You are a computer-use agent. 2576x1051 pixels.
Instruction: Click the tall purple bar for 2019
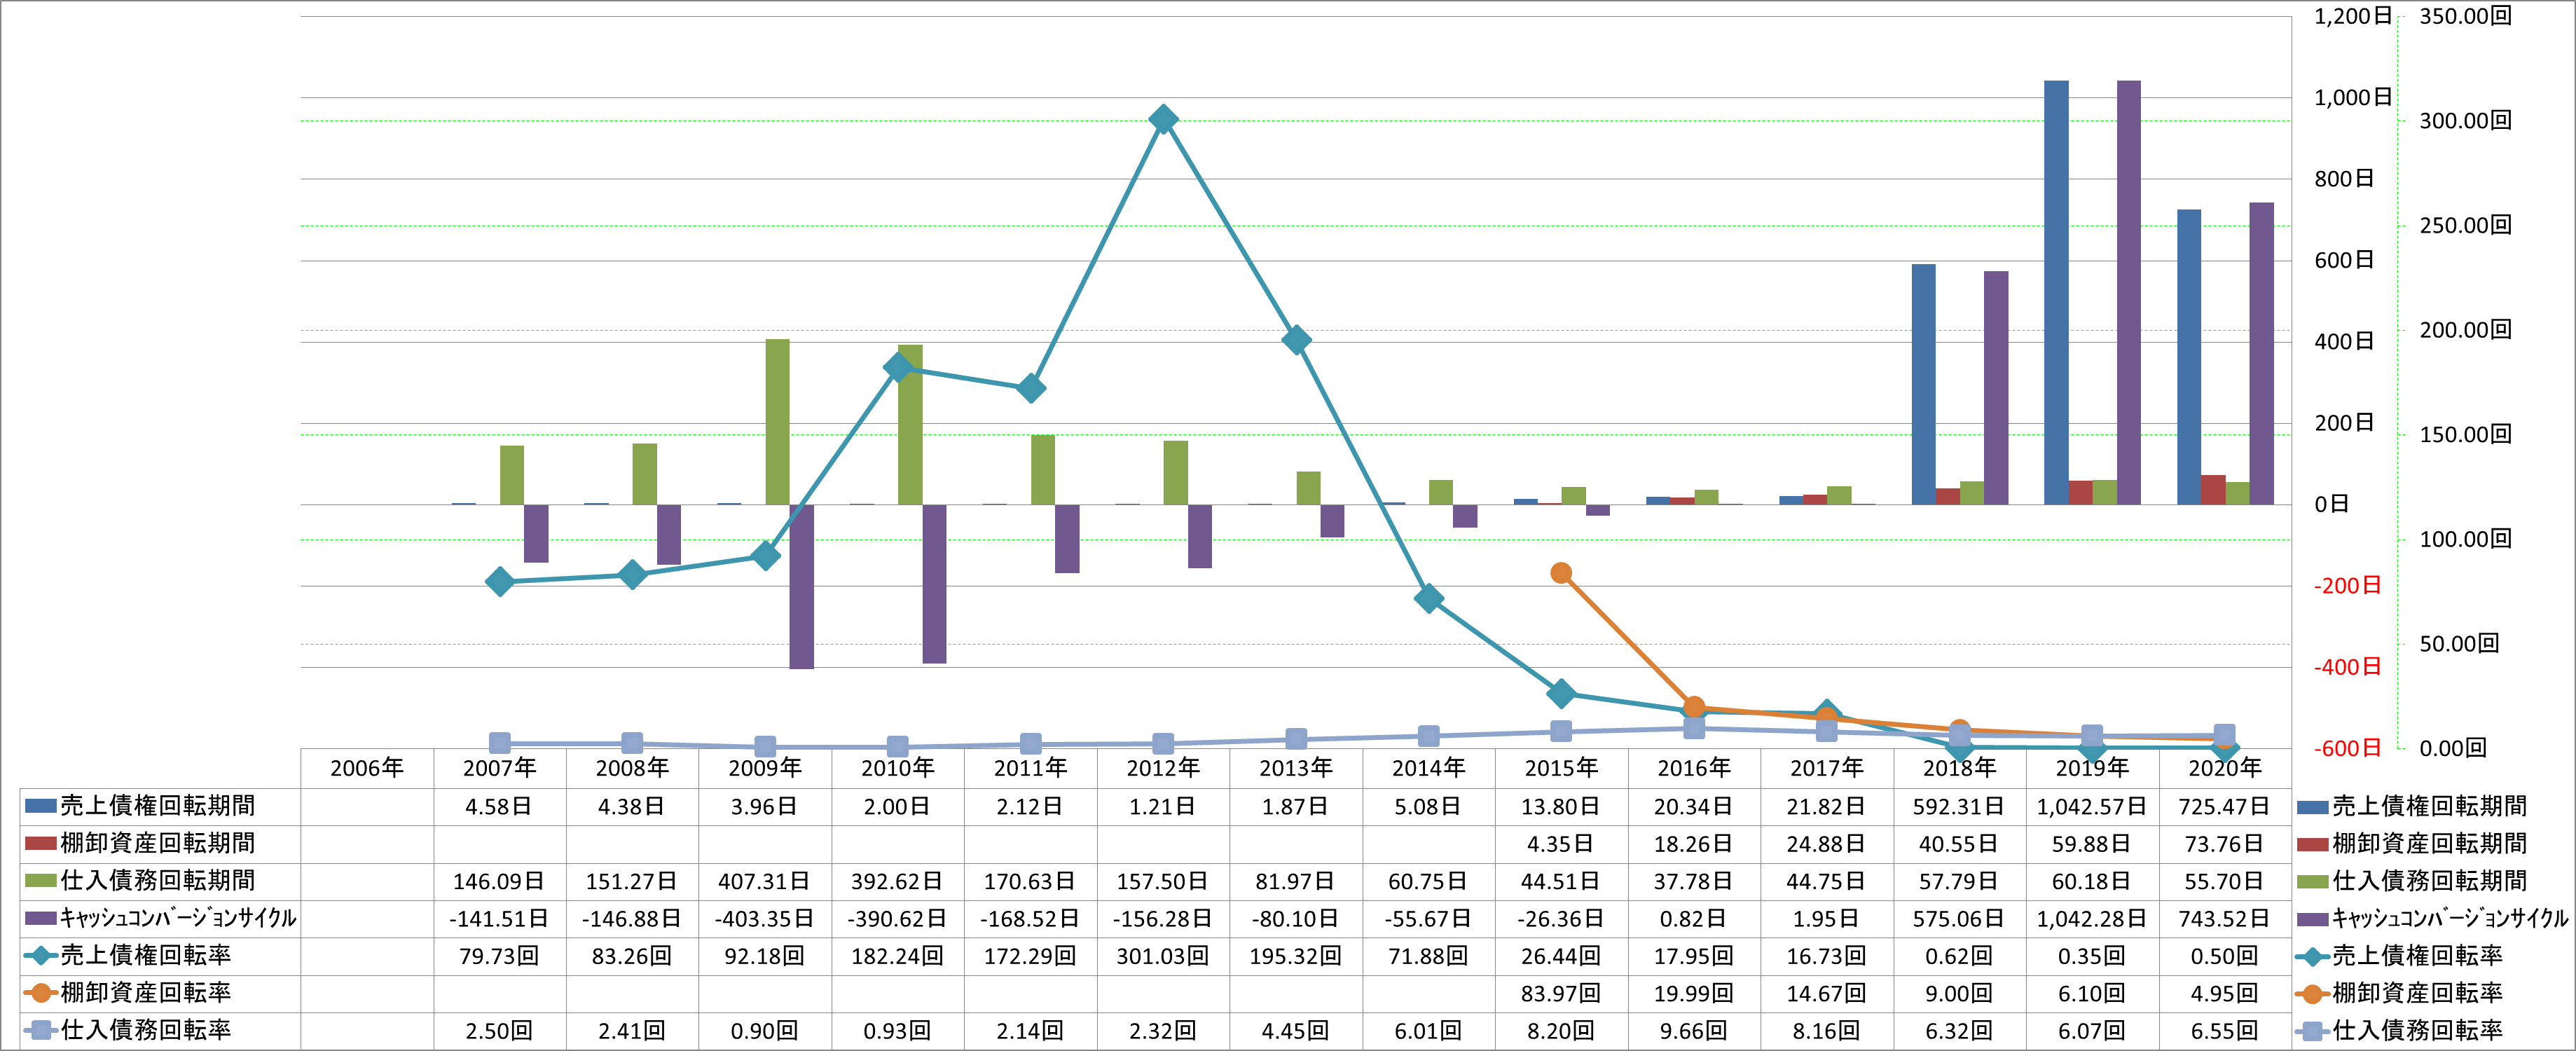[x=2129, y=292]
